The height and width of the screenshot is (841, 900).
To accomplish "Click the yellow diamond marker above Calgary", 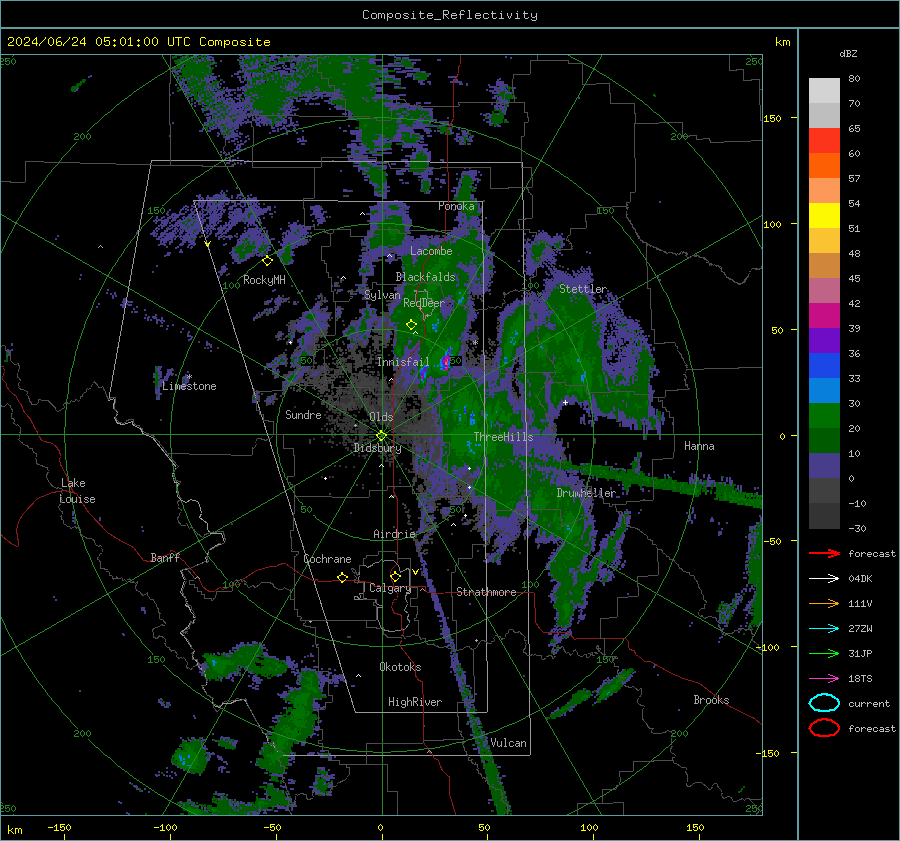I will [395, 576].
